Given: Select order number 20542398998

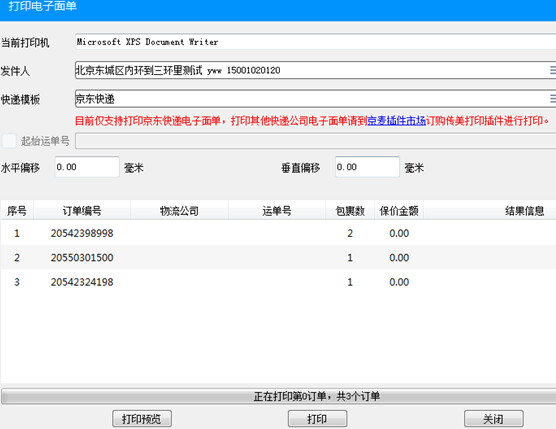Looking at the screenshot, I should [82, 233].
